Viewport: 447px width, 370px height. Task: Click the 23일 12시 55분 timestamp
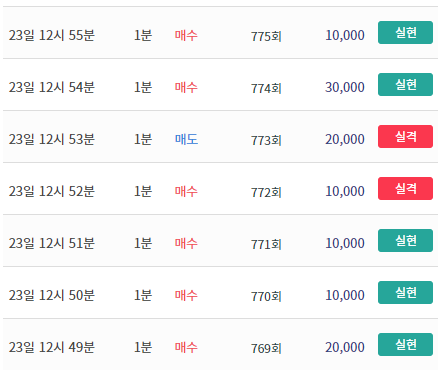[x=52, y=35]
